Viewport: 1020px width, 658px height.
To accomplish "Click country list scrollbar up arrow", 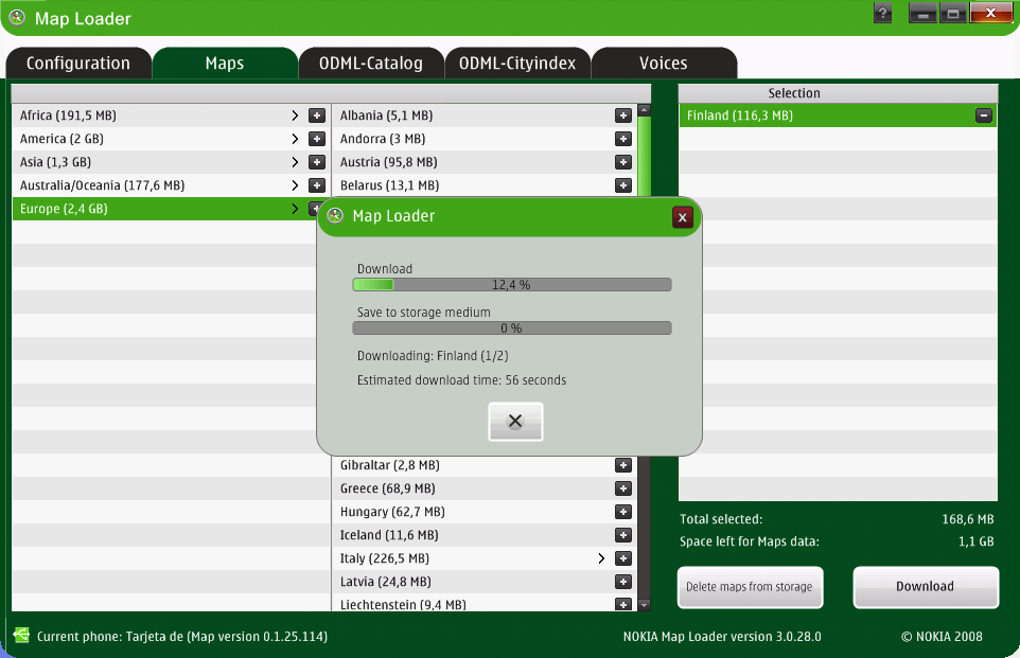I will click(644, 110).
